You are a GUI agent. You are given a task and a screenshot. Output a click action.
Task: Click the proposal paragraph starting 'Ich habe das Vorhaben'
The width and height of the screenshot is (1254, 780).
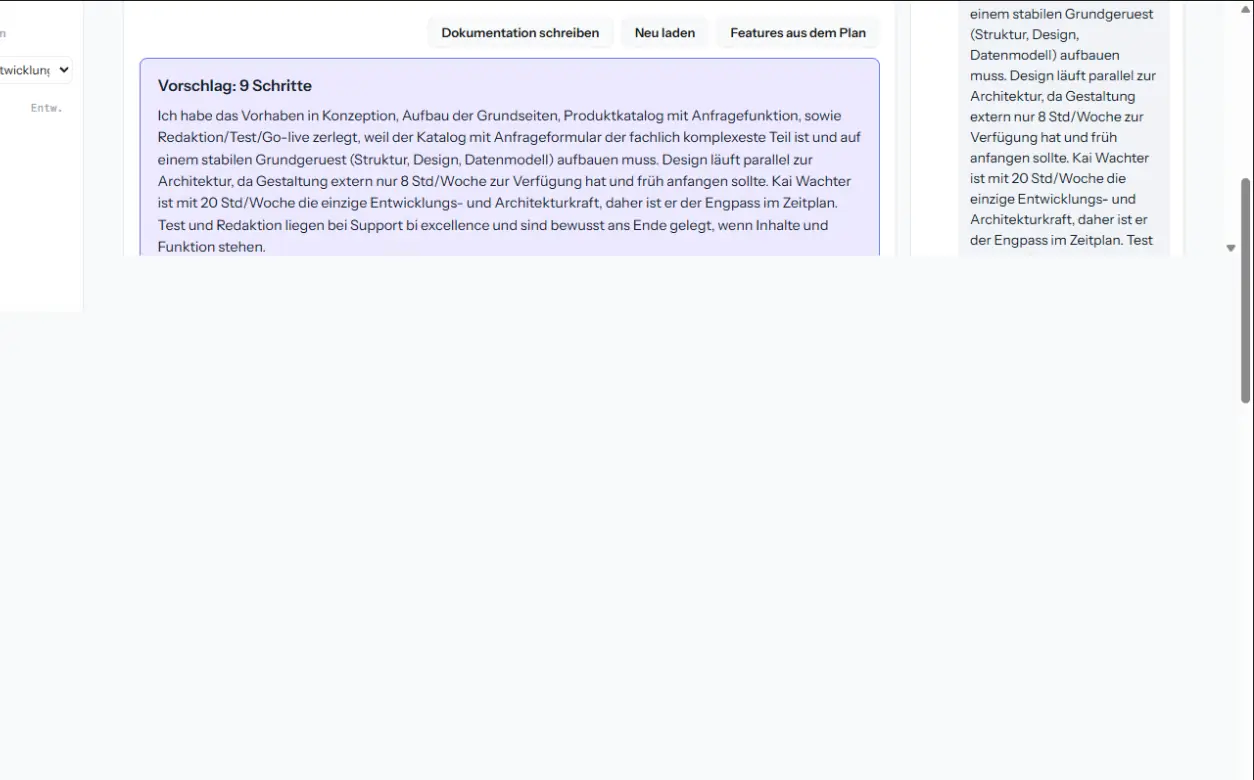click(509, 181)
